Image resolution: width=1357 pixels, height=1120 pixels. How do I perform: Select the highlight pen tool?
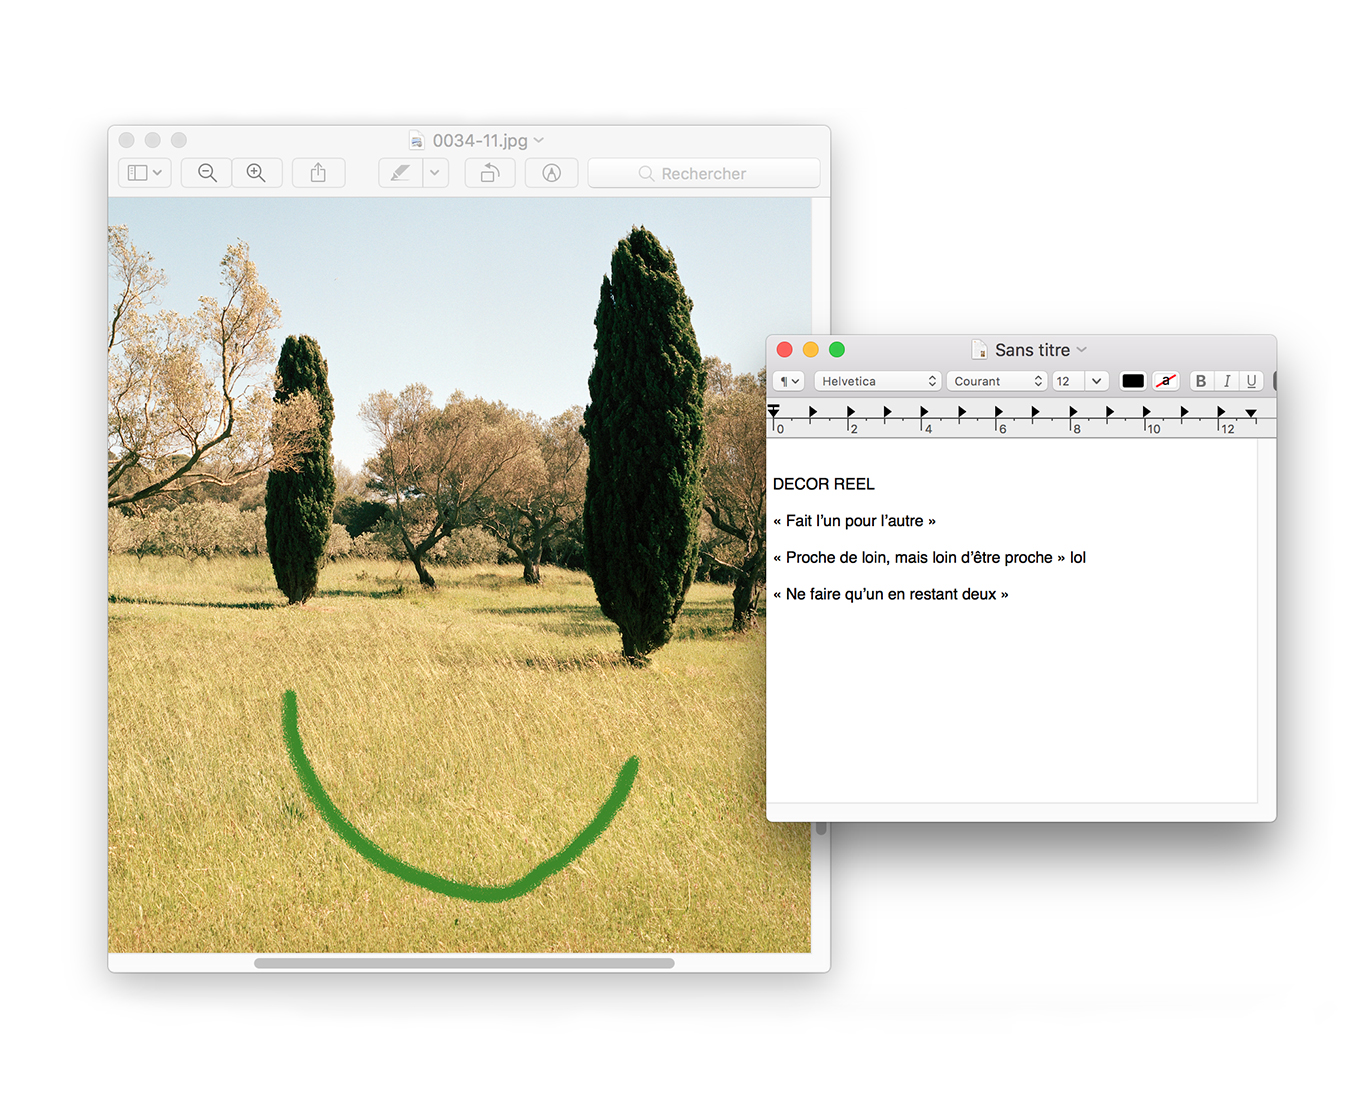pyautogui.click(x=400, y=173)
